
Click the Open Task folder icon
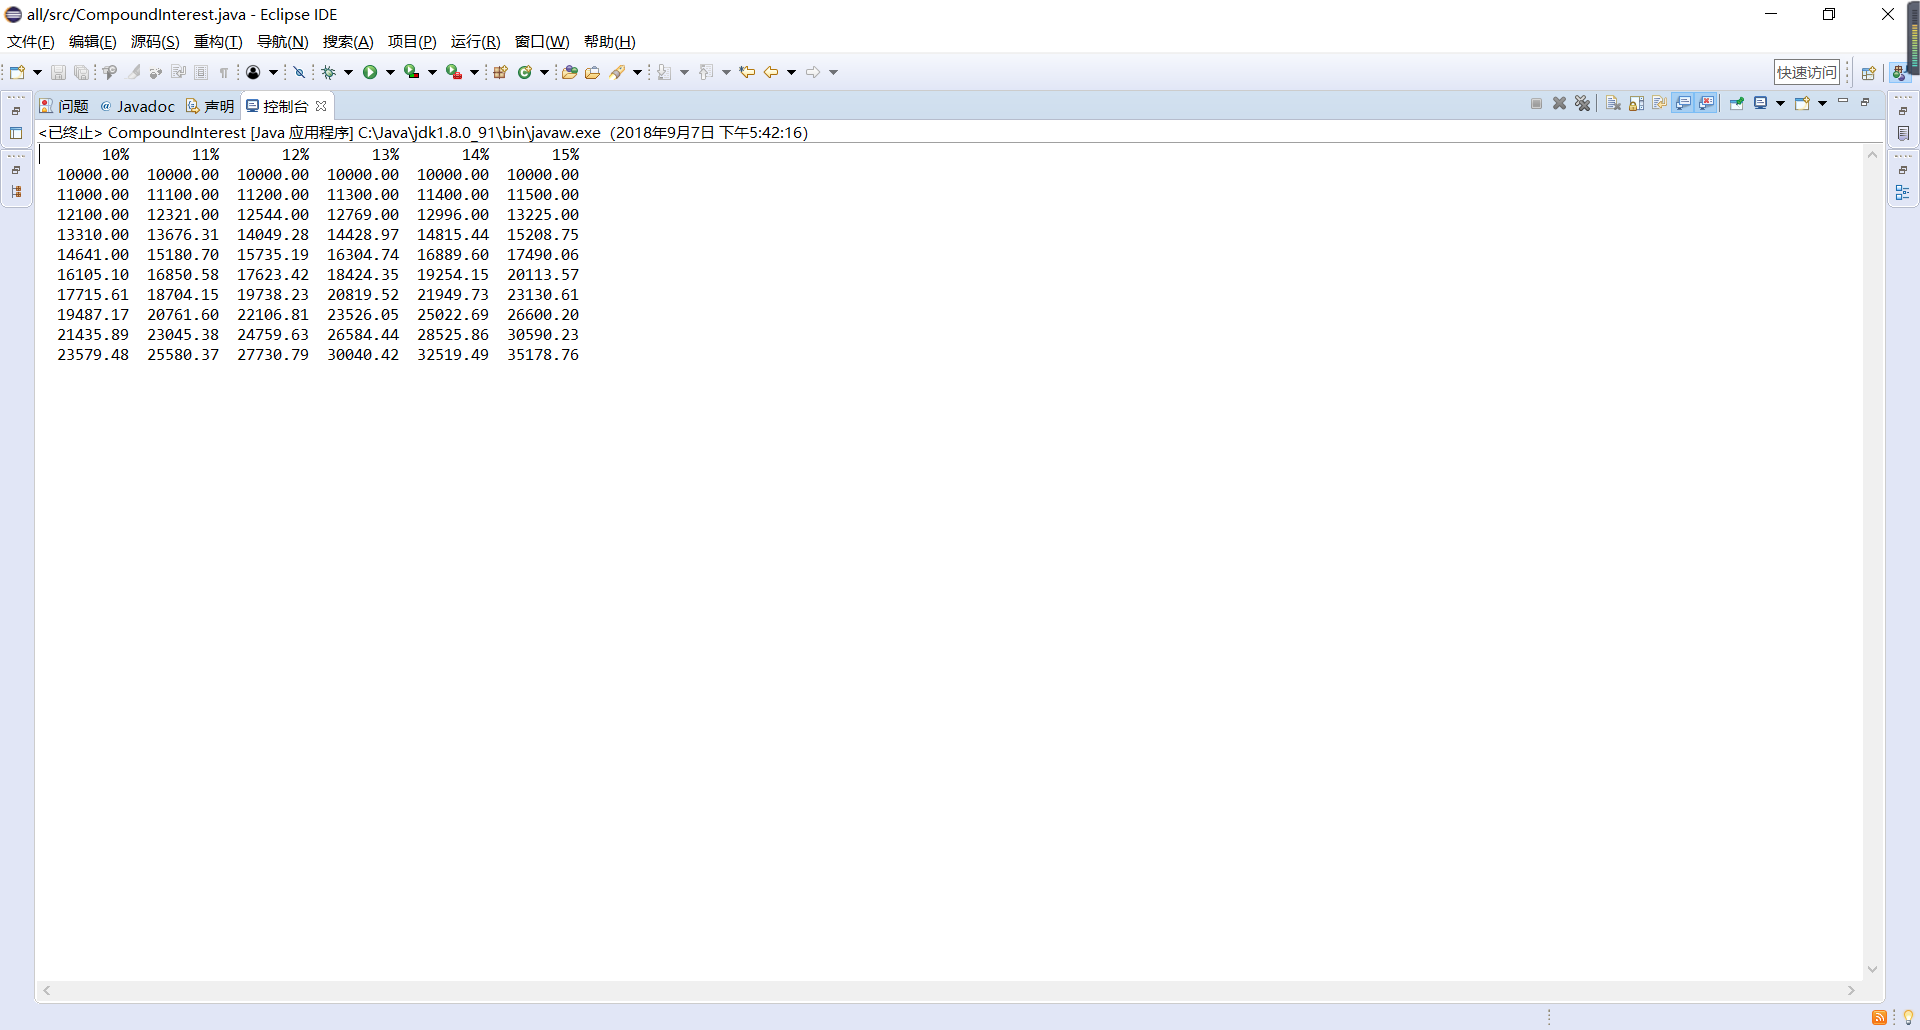tap(592, 72)
